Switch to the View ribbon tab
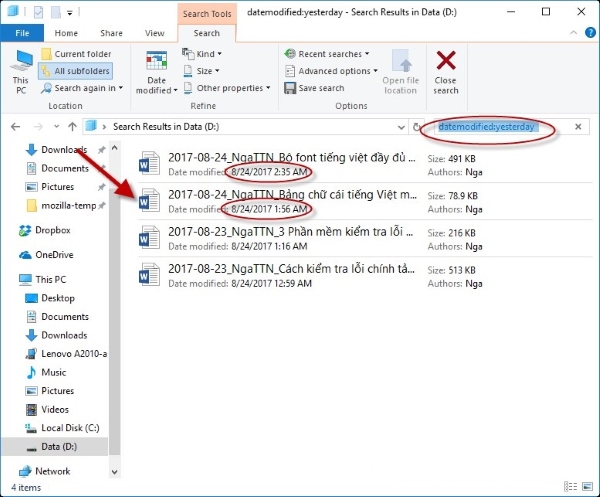 coord(154,33)
